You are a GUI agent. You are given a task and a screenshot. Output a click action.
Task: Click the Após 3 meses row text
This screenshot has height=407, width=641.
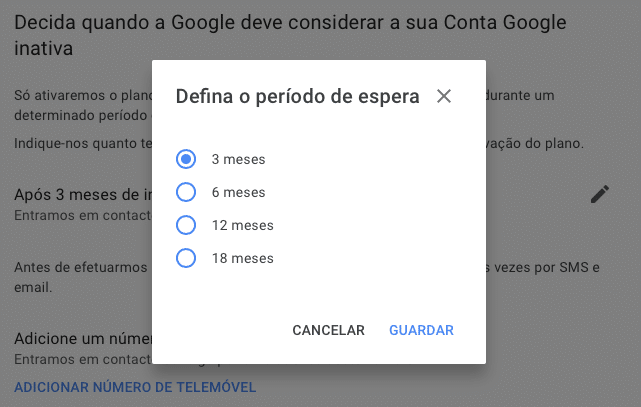point(82,194)
